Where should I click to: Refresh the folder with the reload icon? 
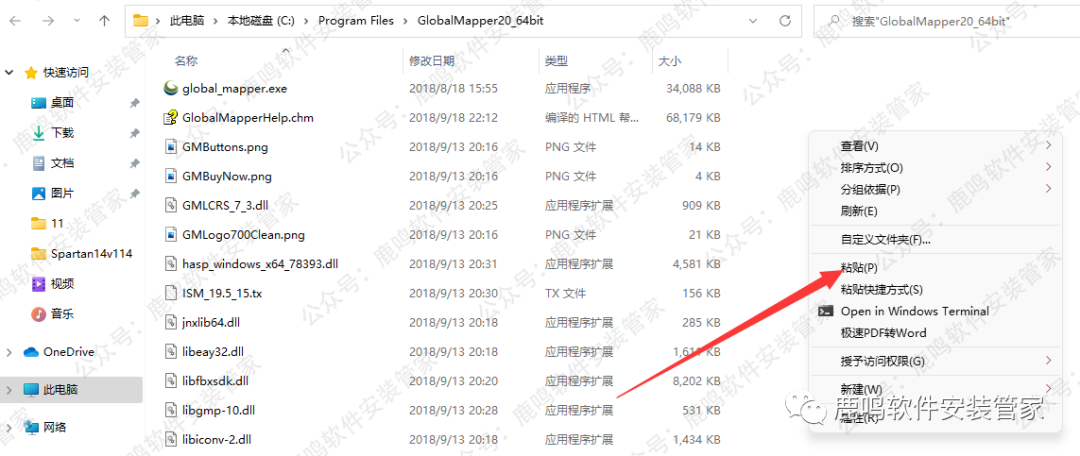785,21
